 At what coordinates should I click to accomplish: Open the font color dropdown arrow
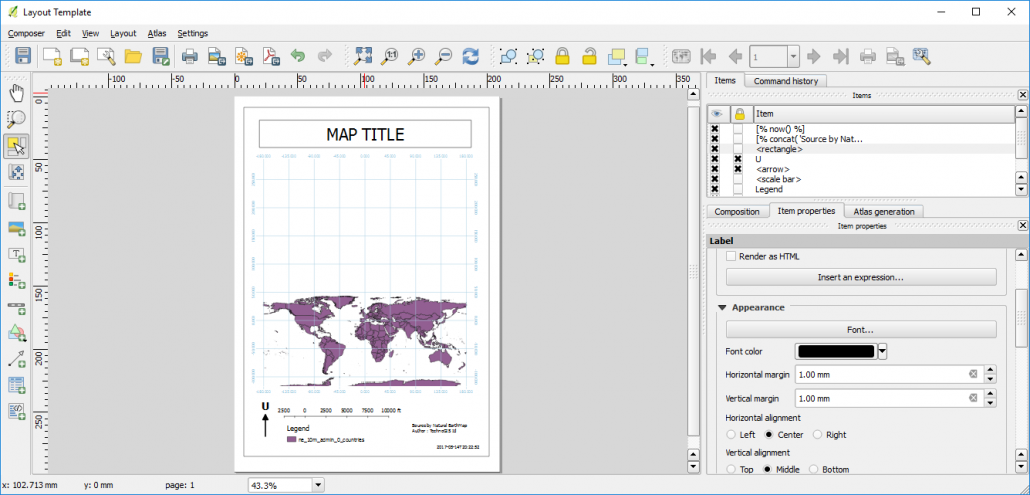[x=883, y=351]
